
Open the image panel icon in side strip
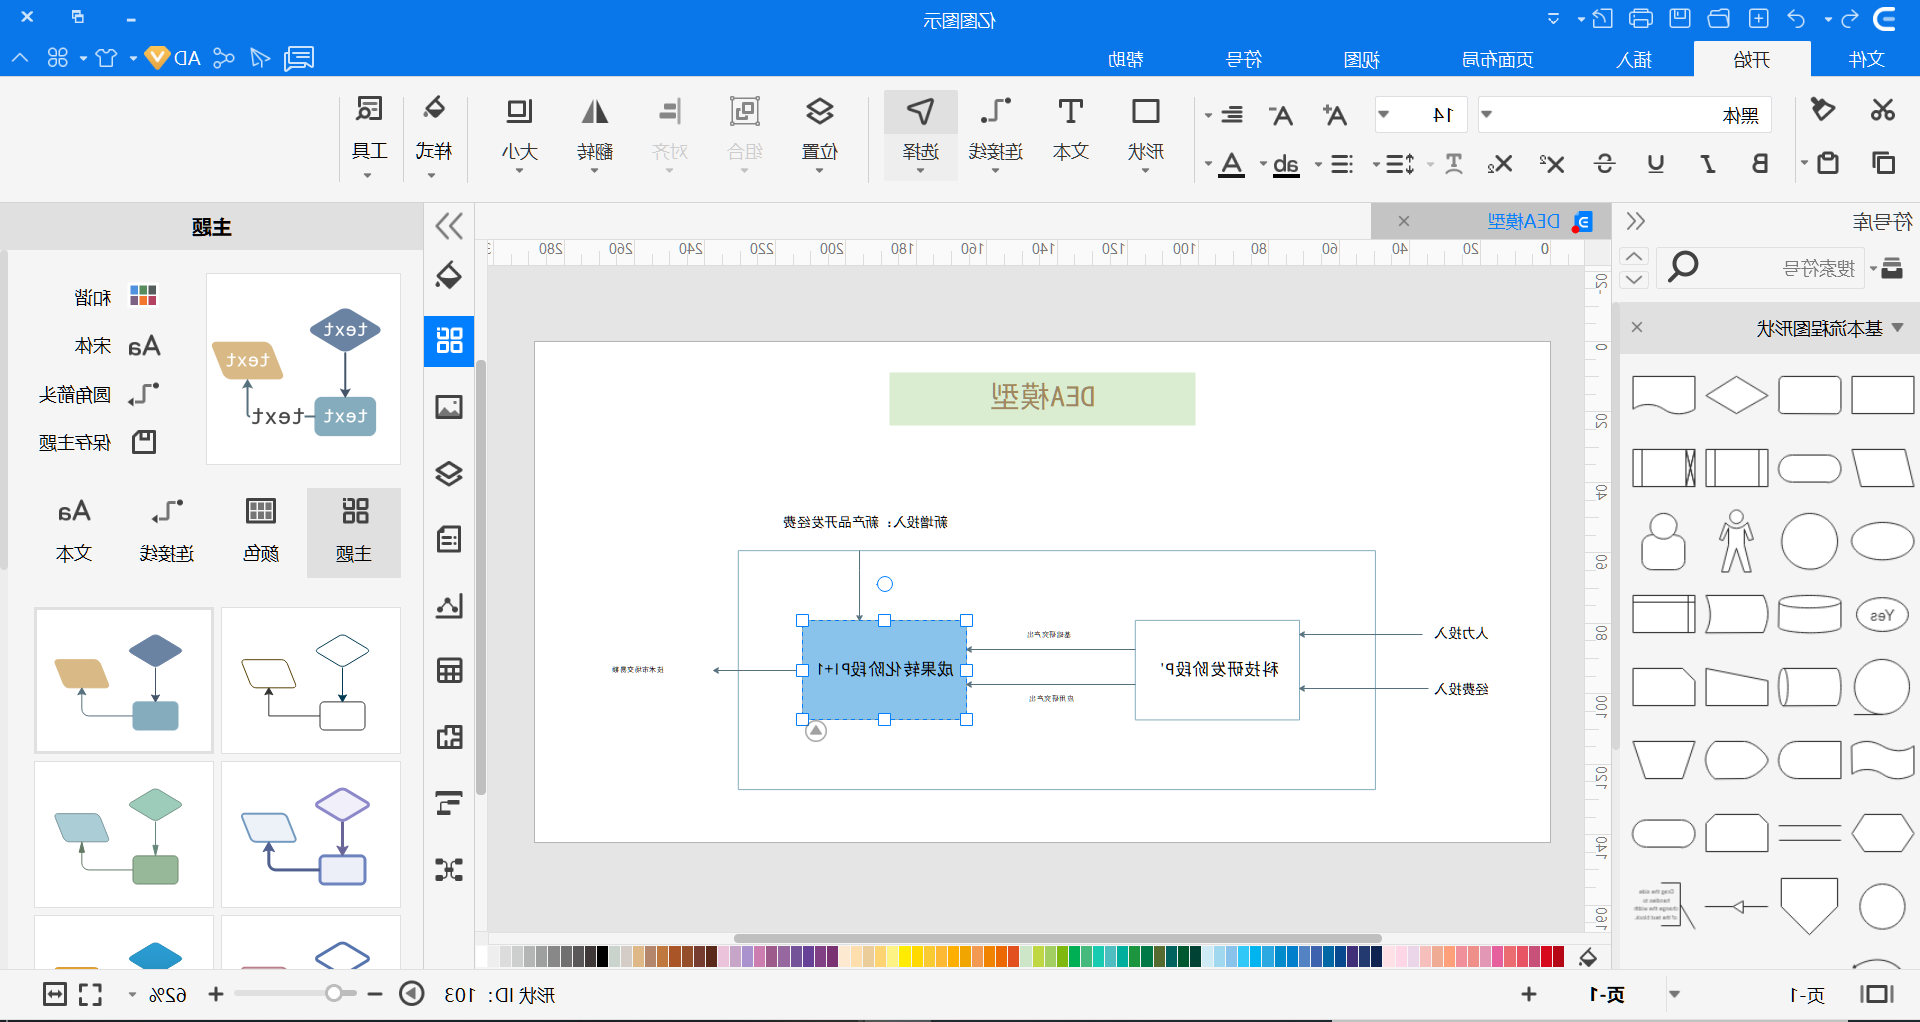coord(449,407)
